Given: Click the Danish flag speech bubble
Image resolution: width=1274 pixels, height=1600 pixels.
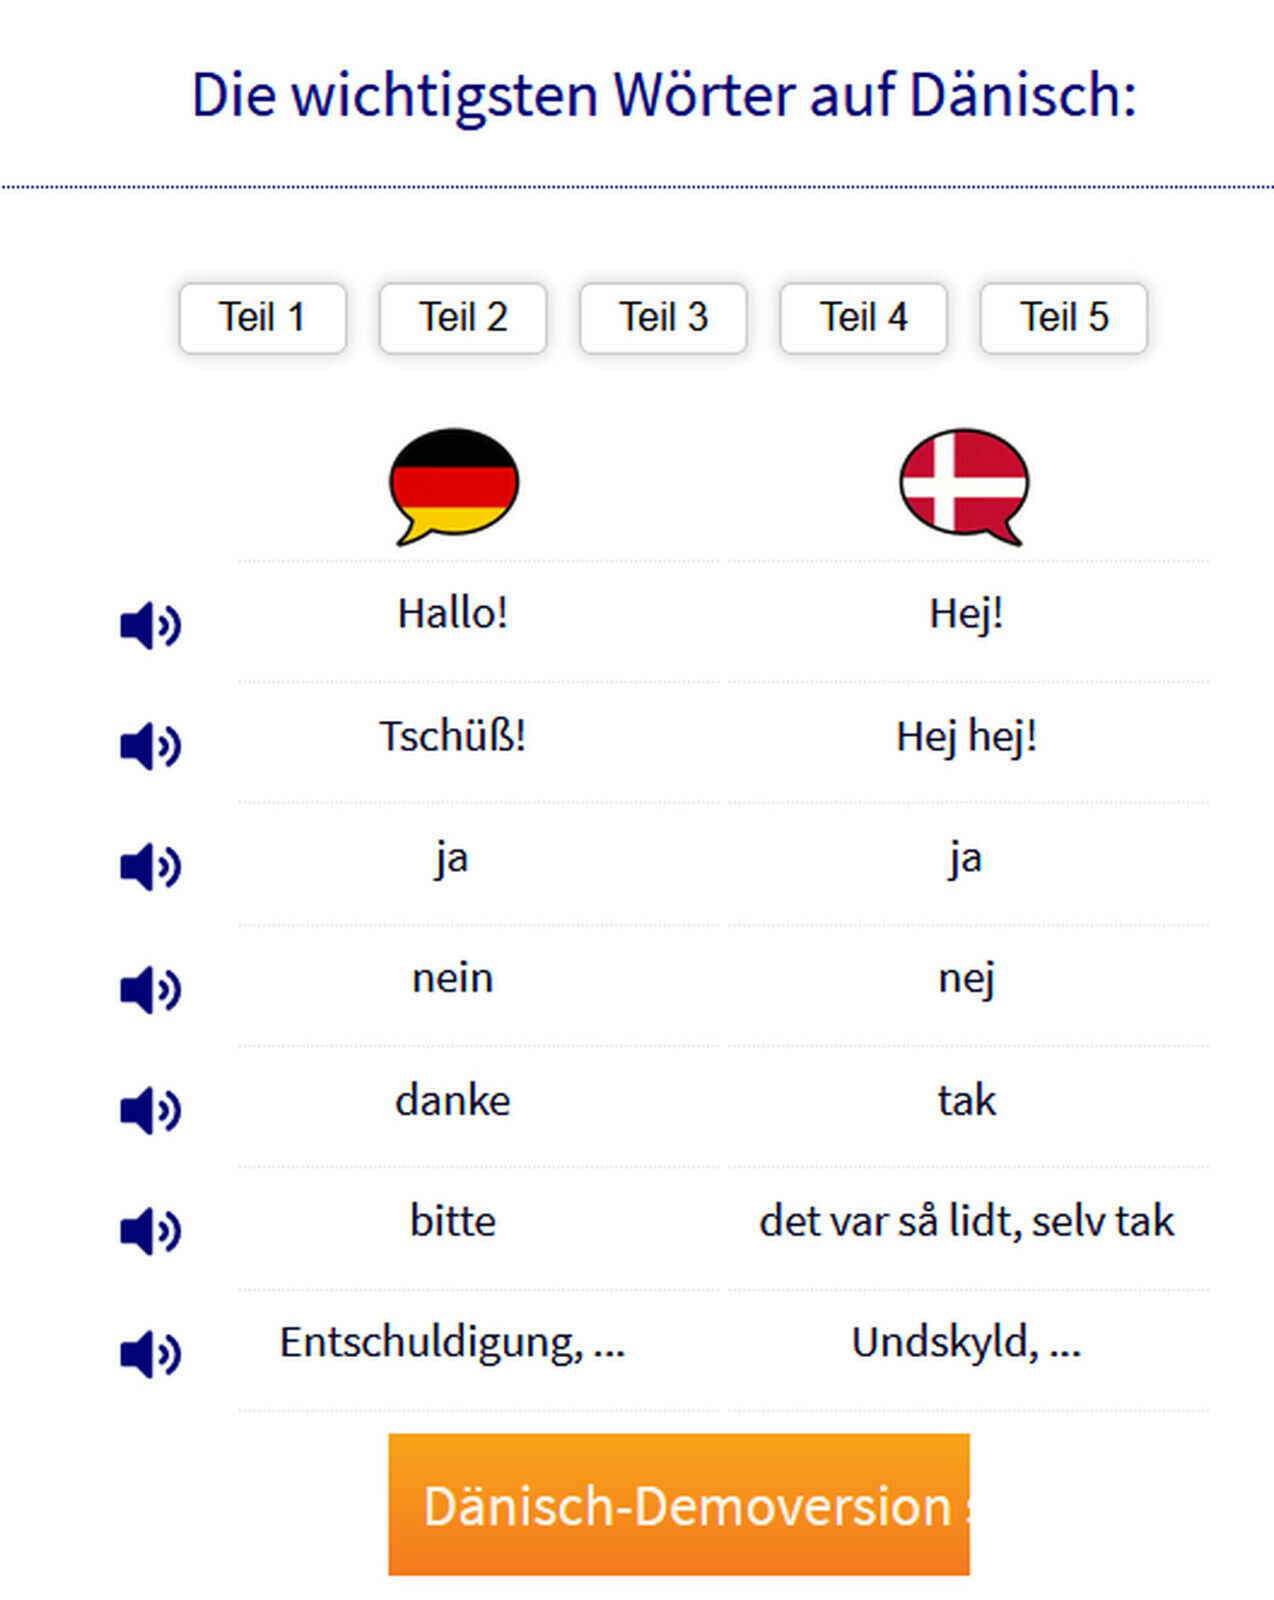Looking at the screenshot, I should click(964, 486).
